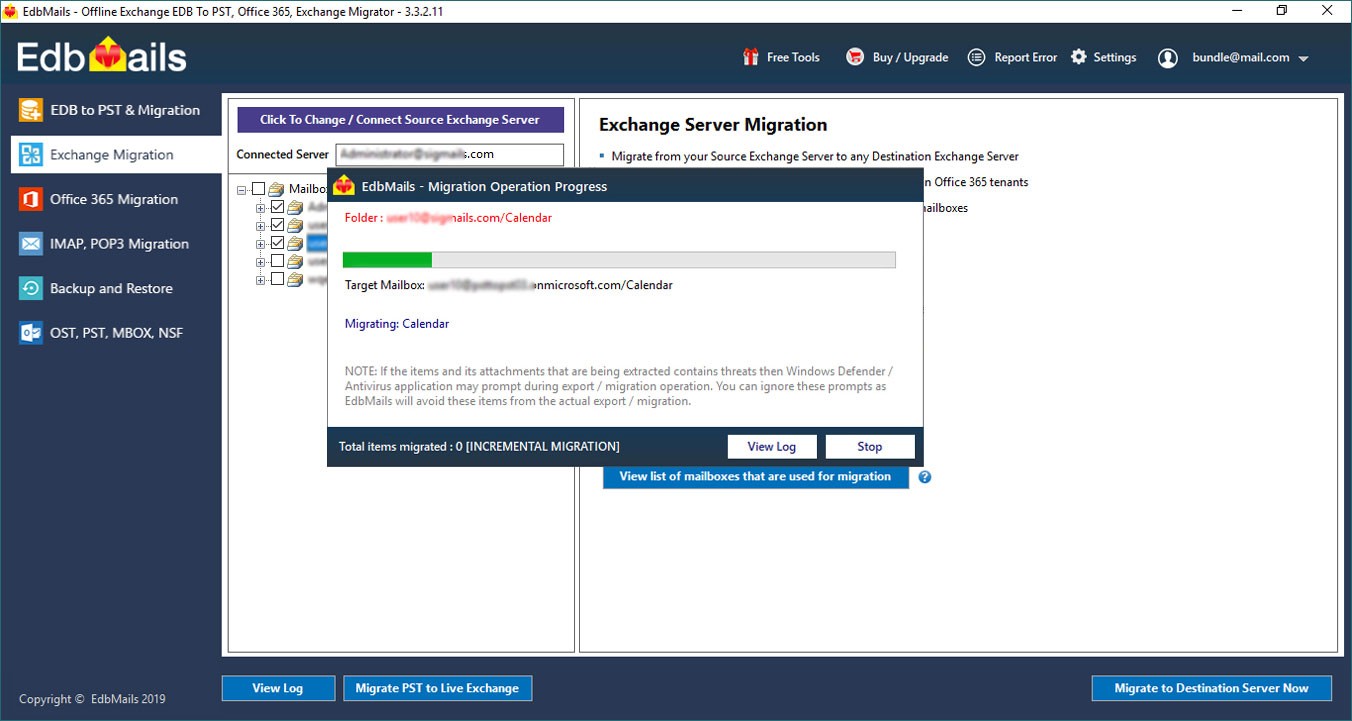This screenshot has width=1352, height=721.
Task: Open EDB to PST & Migration section icon
Action: click(x=31, y=110)
